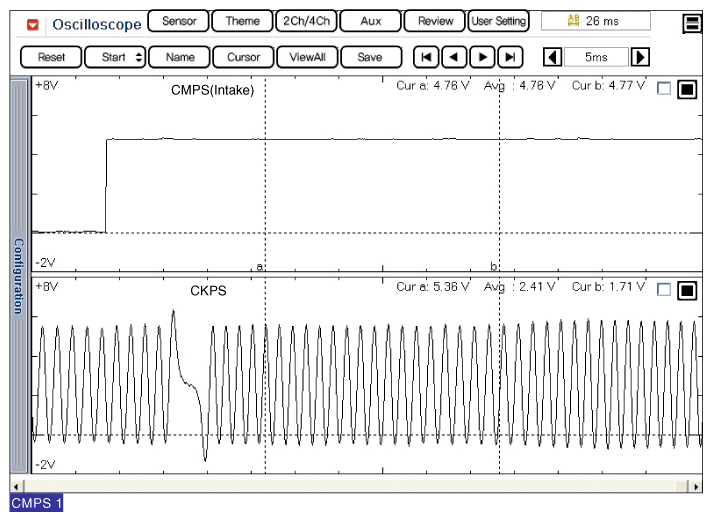Click the filled square icon on CMPS channel
Screen dimensions: 712x521
(687, 90)
